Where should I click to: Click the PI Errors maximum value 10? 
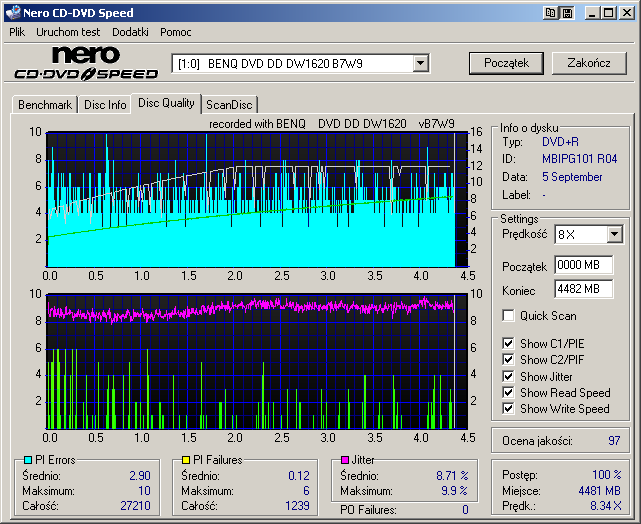[144, 490]
